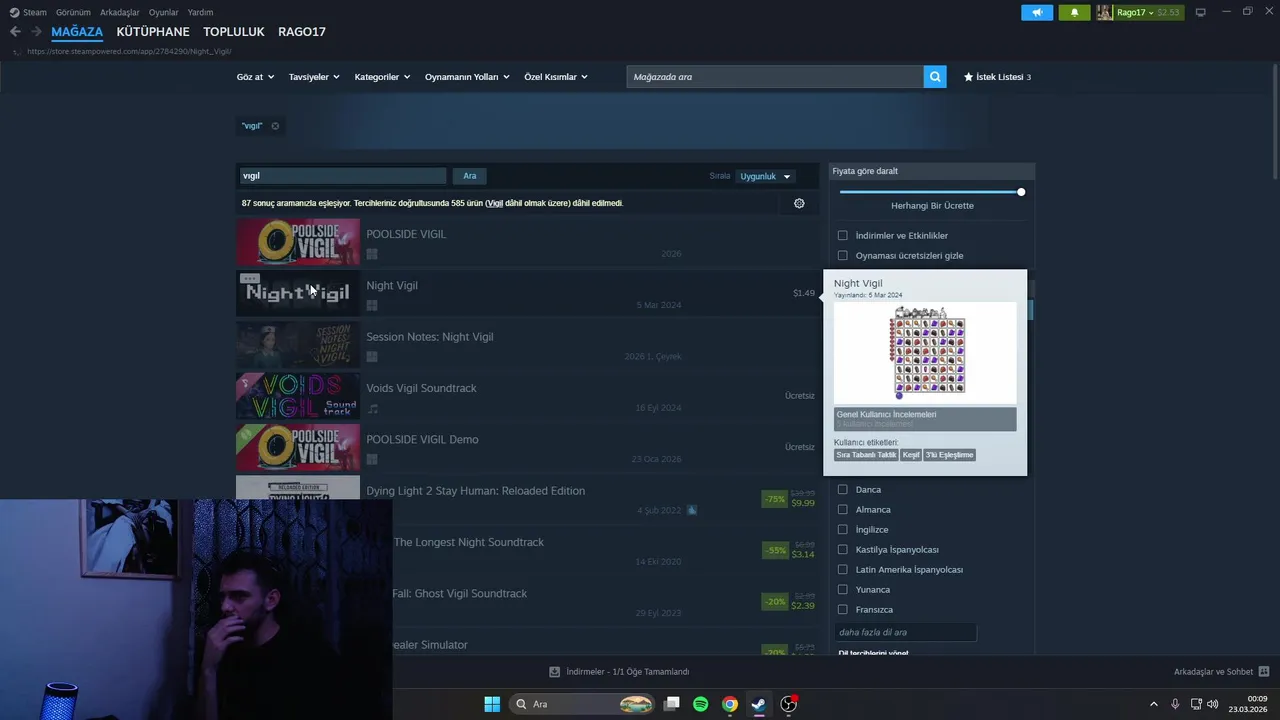Switch to the KÜTÜPHANE tab
Image resolution: width=1280 pixels, height=720 pixels.
click(153, 32)
